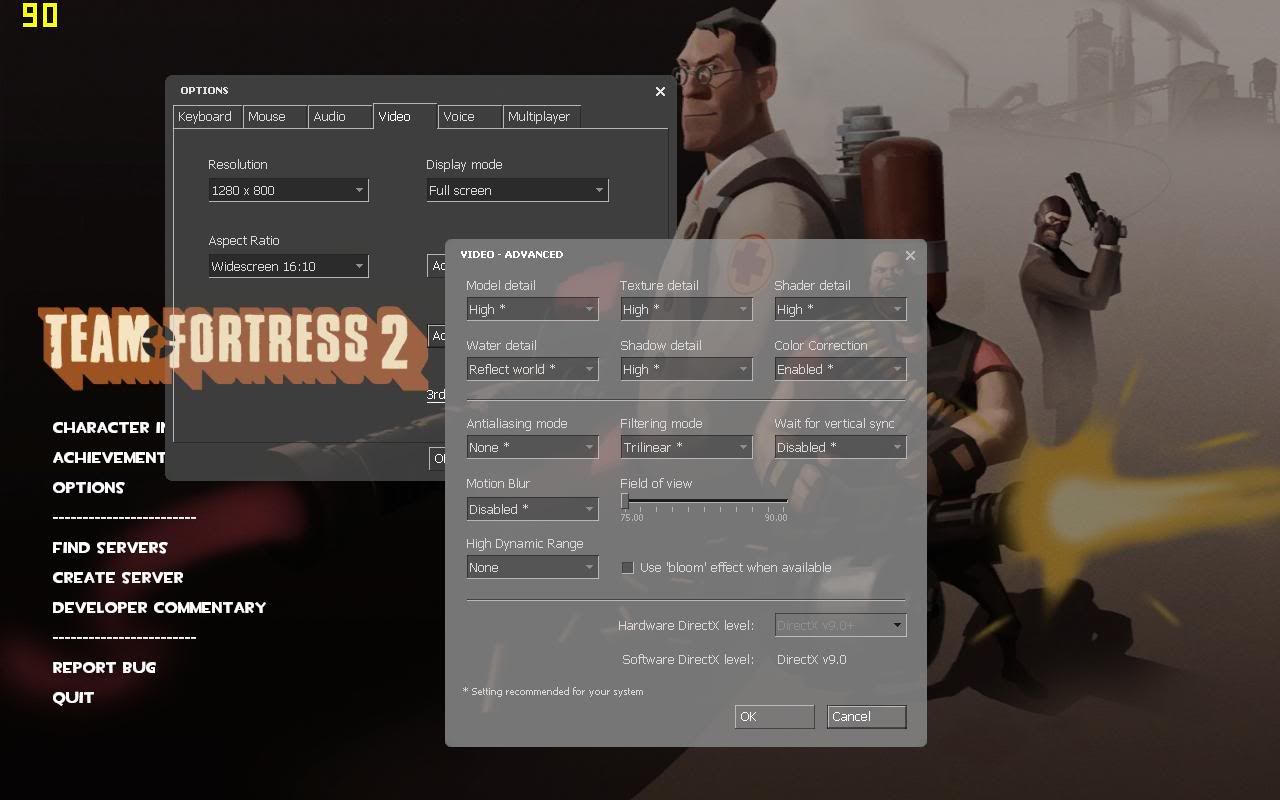
Task: Switch to the Multiplayer tab
Action: (541, 117)
